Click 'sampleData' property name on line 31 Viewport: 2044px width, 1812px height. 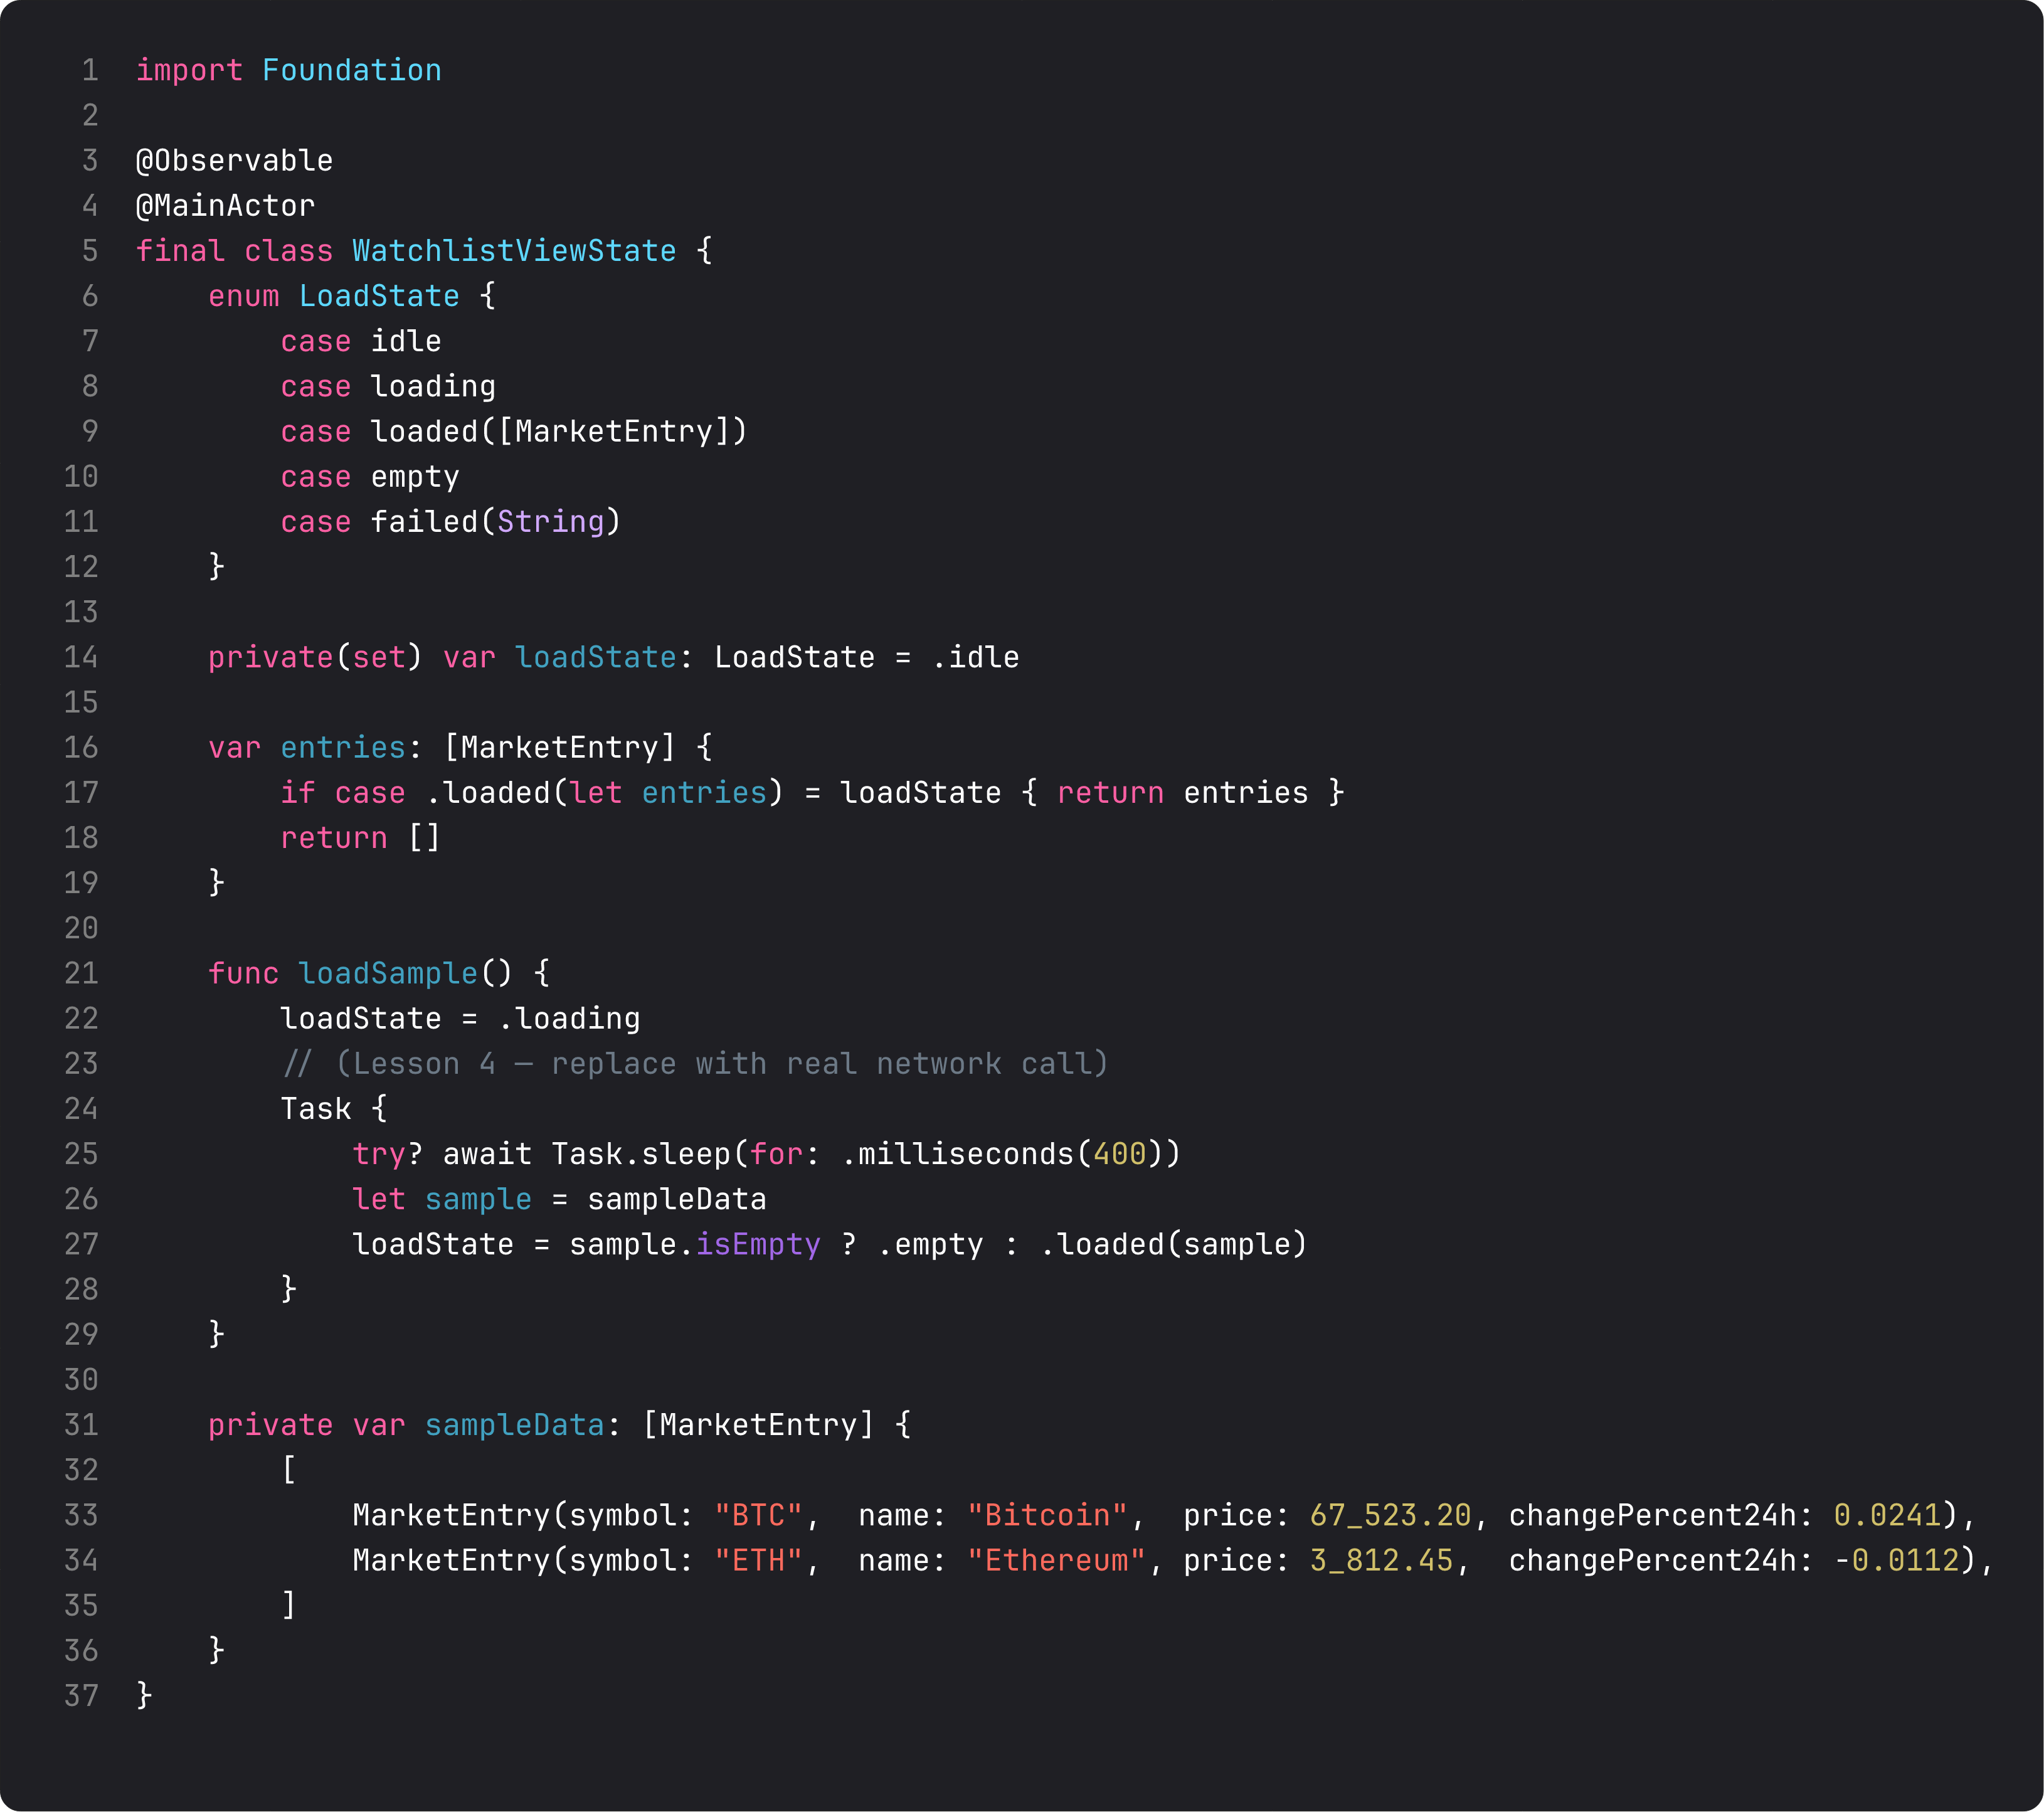click(514, 1425)
